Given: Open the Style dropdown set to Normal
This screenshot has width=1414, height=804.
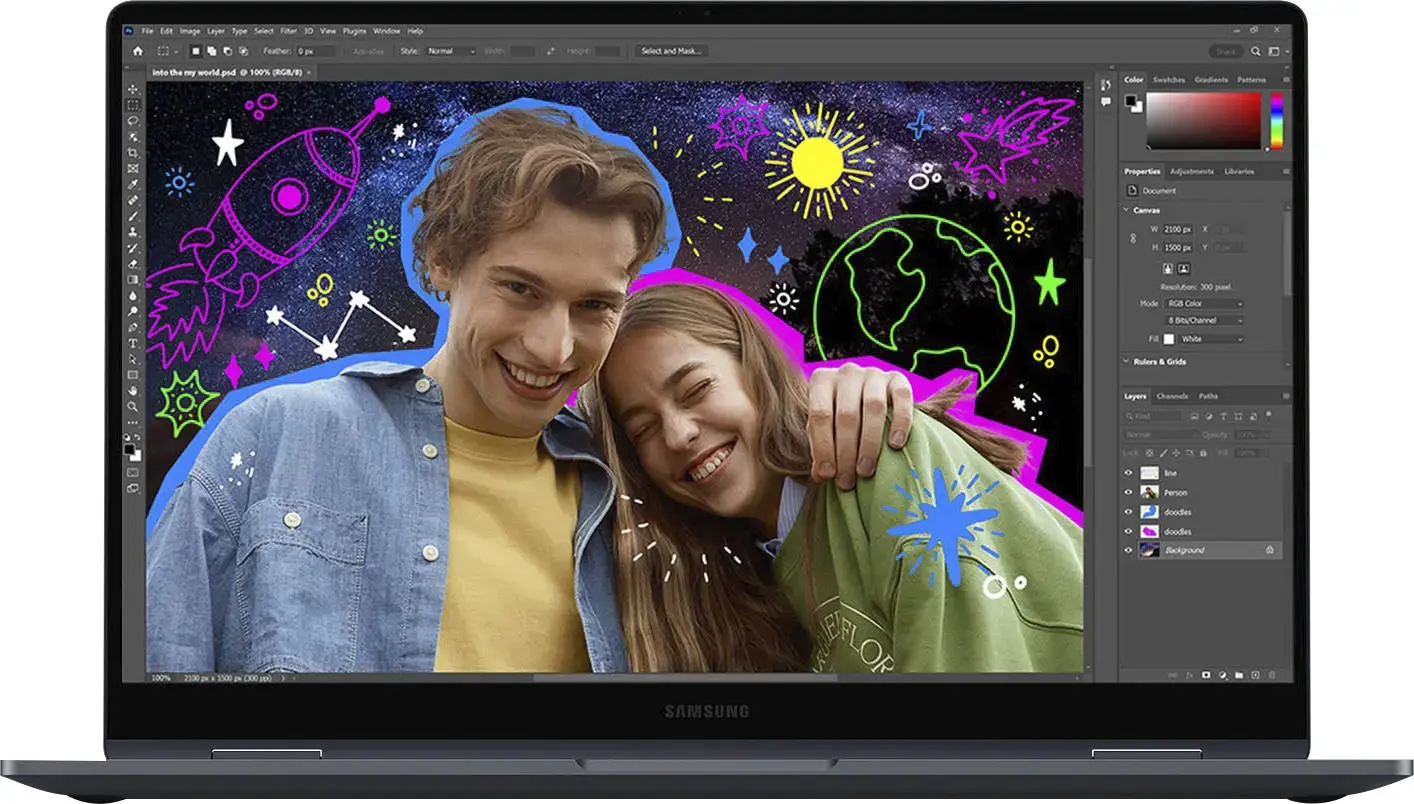Looking at the screenshot, I should pyautogui.click(x=451, y=51).
